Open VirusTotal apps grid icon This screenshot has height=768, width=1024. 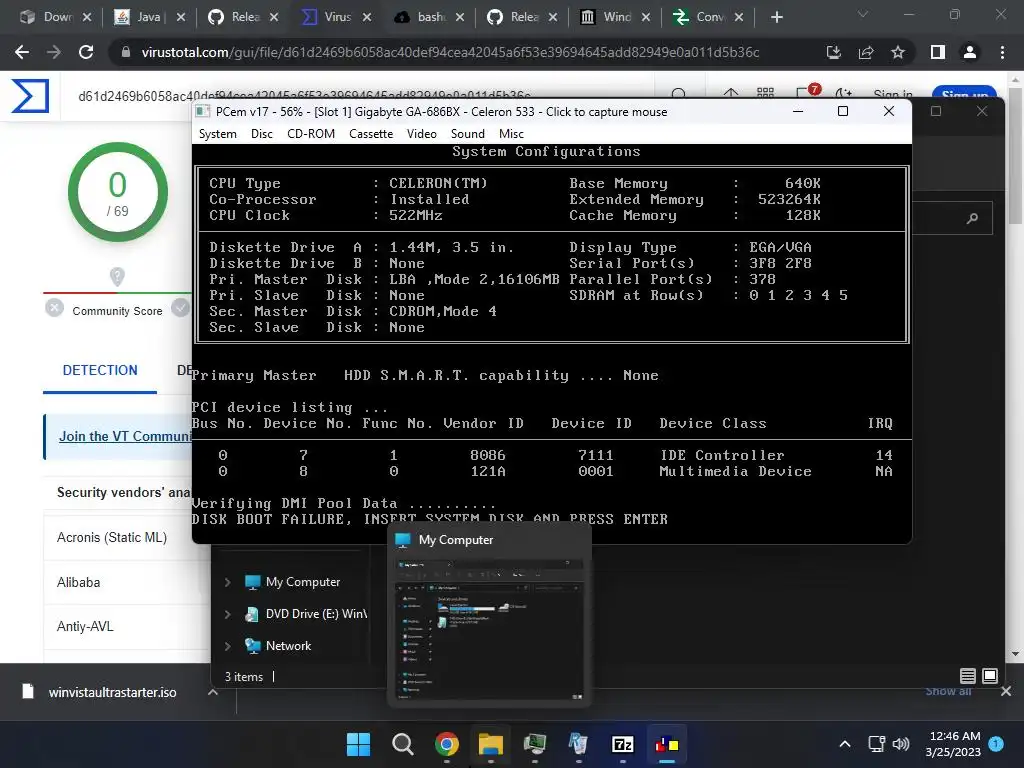click(x=765, y=95)
